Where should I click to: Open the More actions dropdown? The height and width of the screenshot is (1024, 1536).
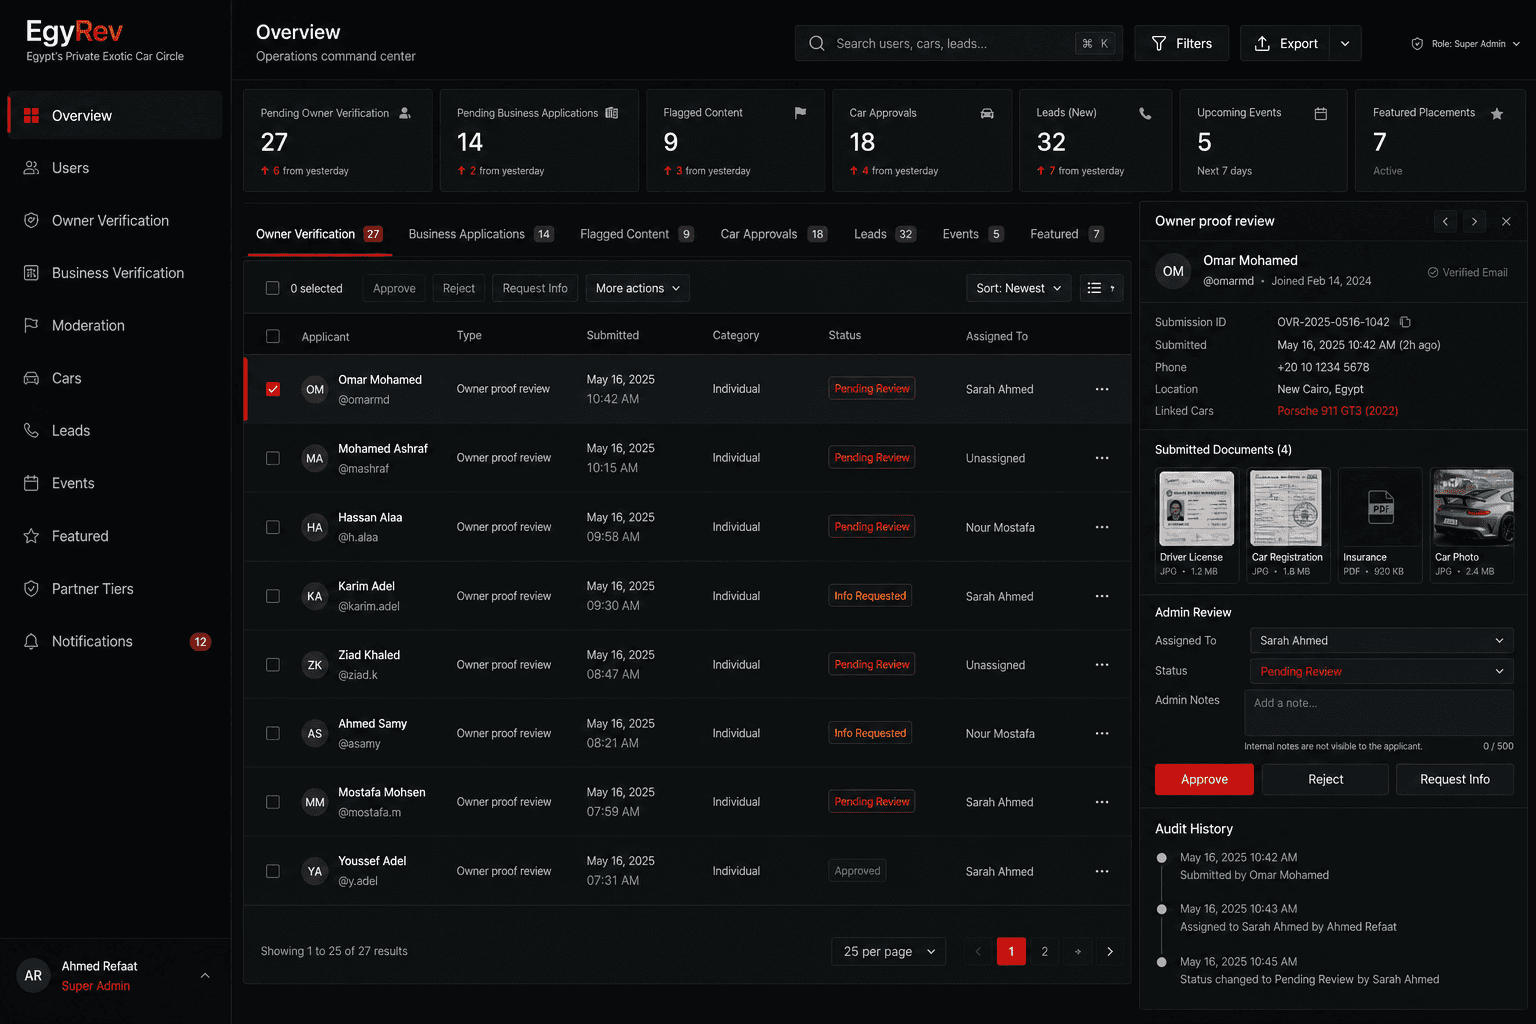click(x=637, y=288)
